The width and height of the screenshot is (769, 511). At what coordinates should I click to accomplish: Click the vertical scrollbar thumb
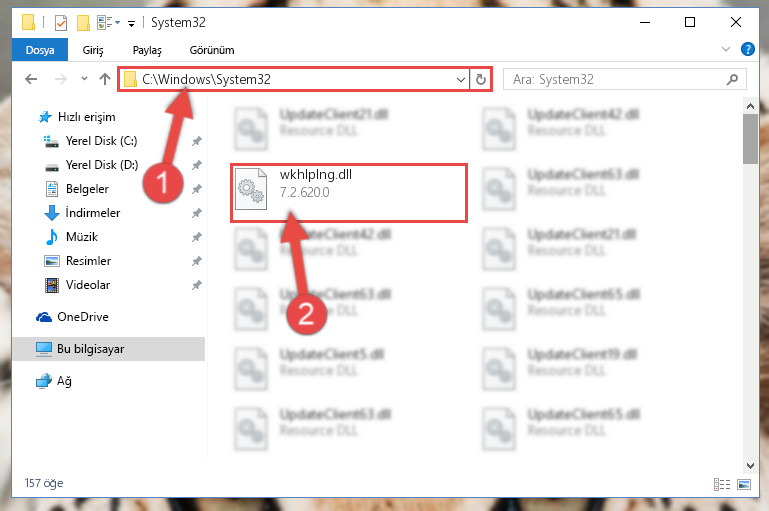750,139
